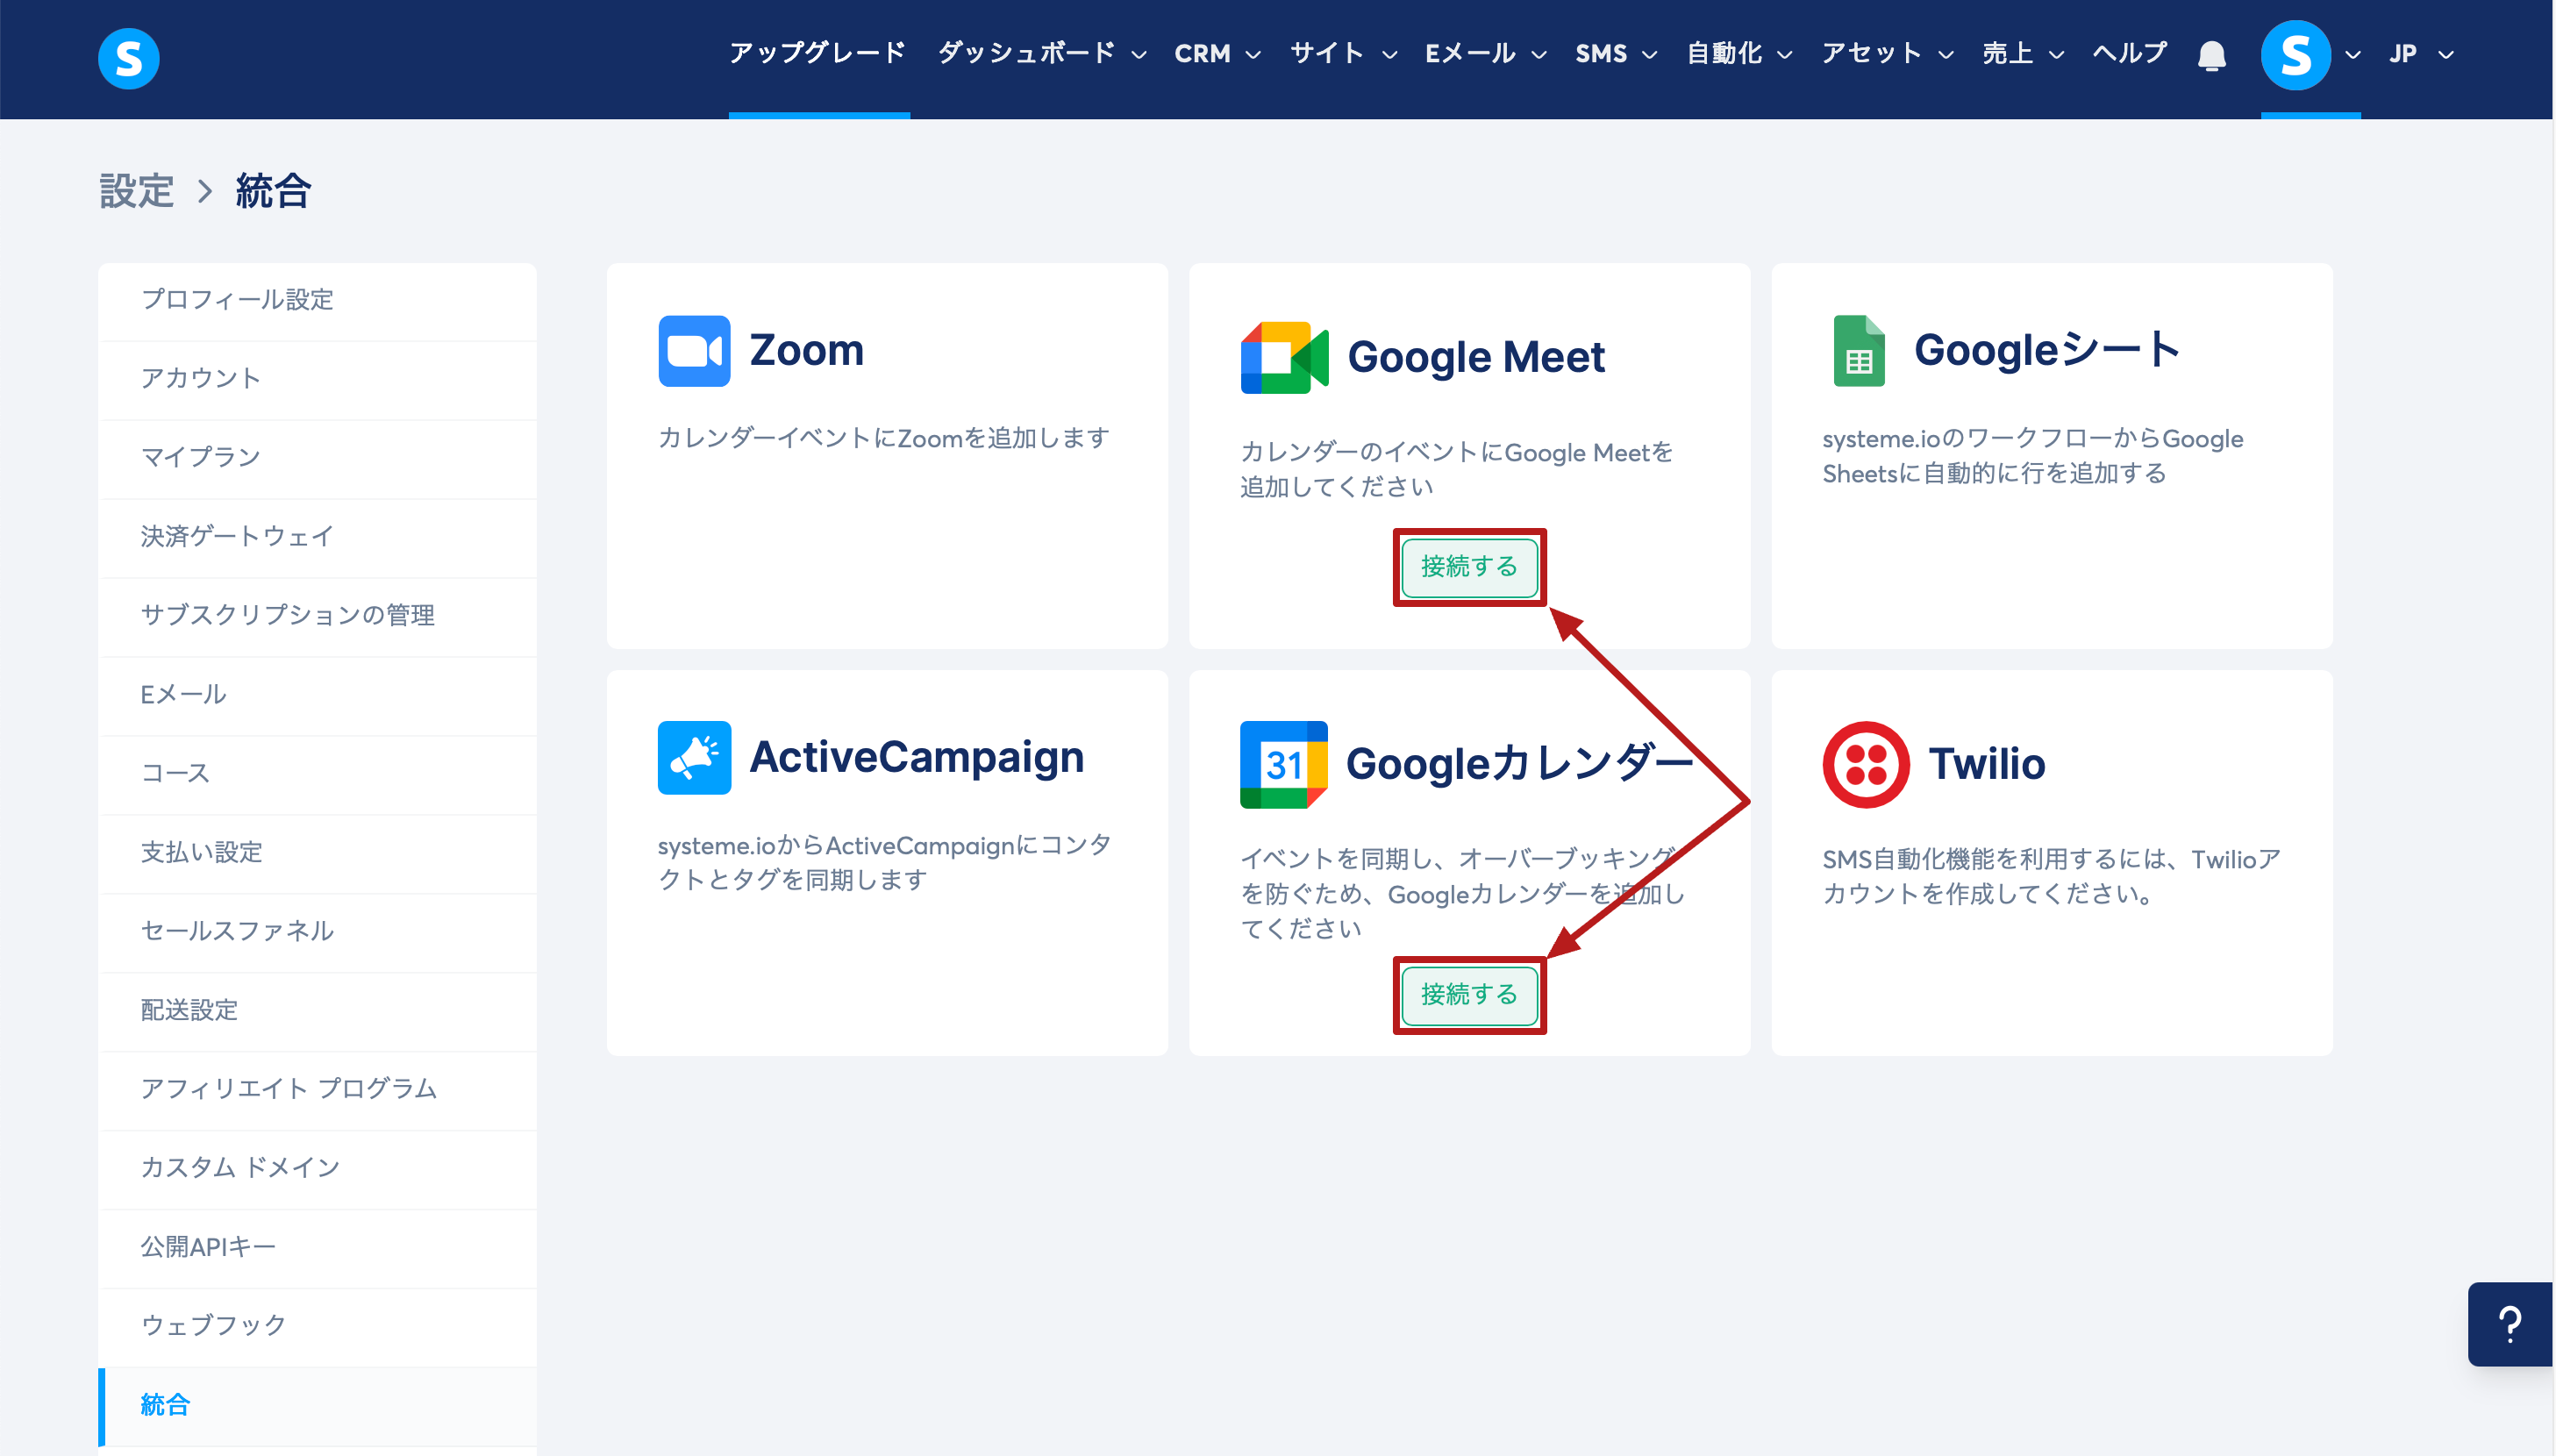Open the アップグレード menu item

(817, 53)
